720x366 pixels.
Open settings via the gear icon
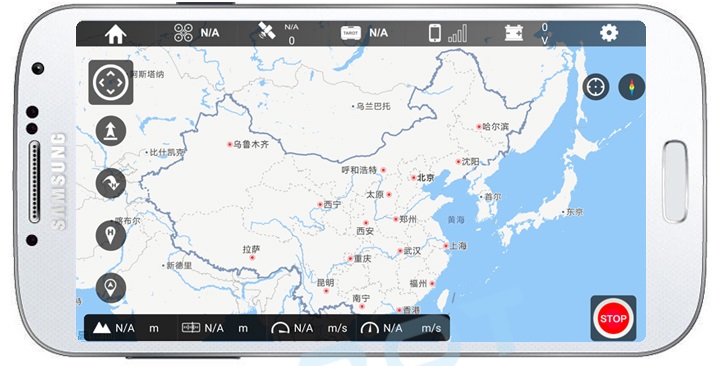tap(609, 33)
